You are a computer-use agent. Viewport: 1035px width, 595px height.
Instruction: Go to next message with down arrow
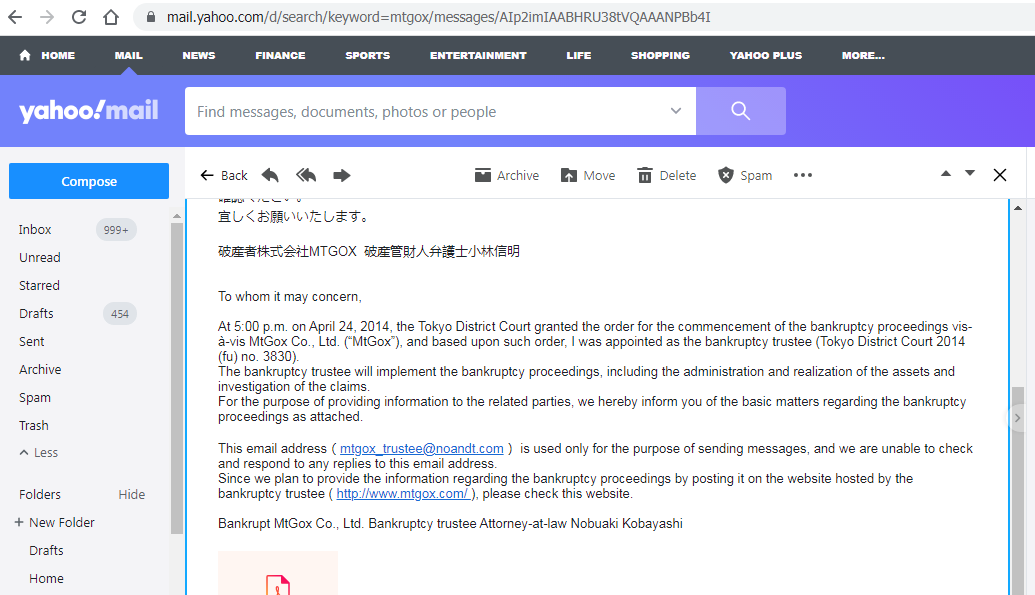point(970,173)
